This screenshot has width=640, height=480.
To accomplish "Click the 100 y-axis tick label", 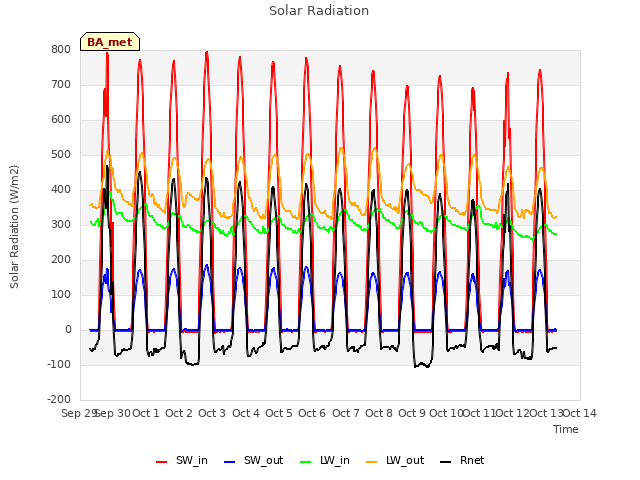I will point(61,295).
